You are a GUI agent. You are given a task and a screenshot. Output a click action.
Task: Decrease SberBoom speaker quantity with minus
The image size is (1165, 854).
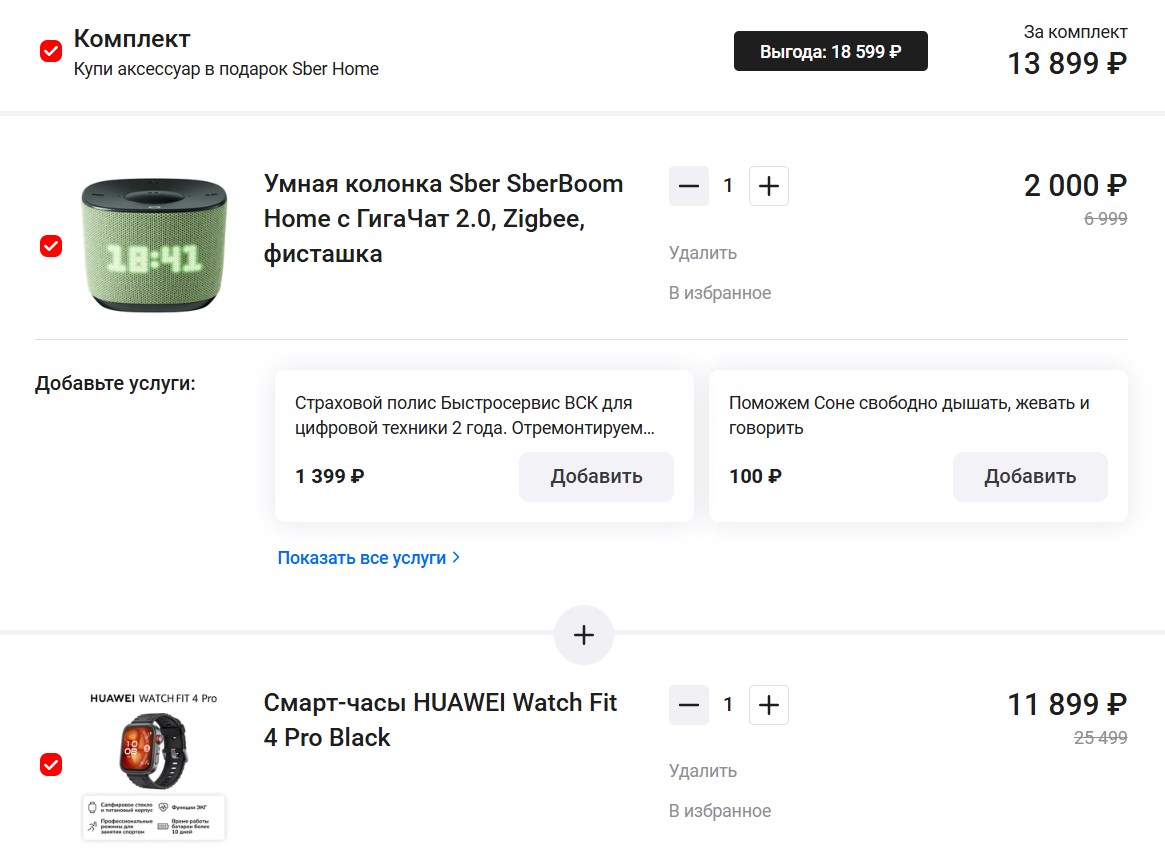point(689,186)
